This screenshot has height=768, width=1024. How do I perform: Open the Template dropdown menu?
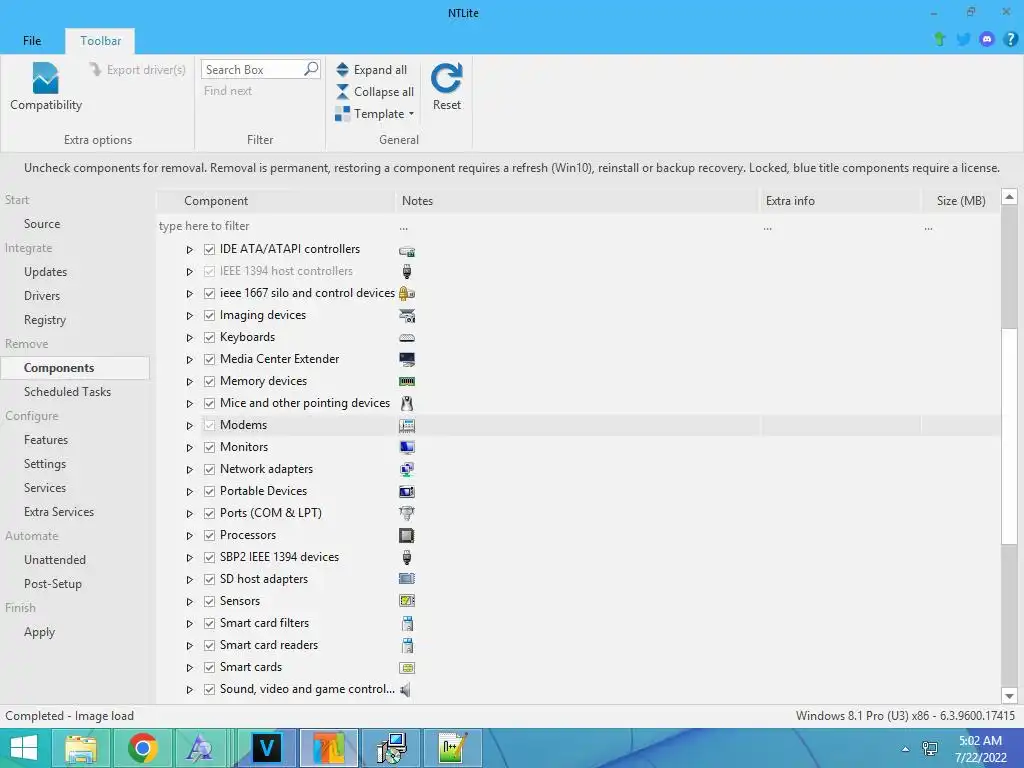tap(375, 114)
